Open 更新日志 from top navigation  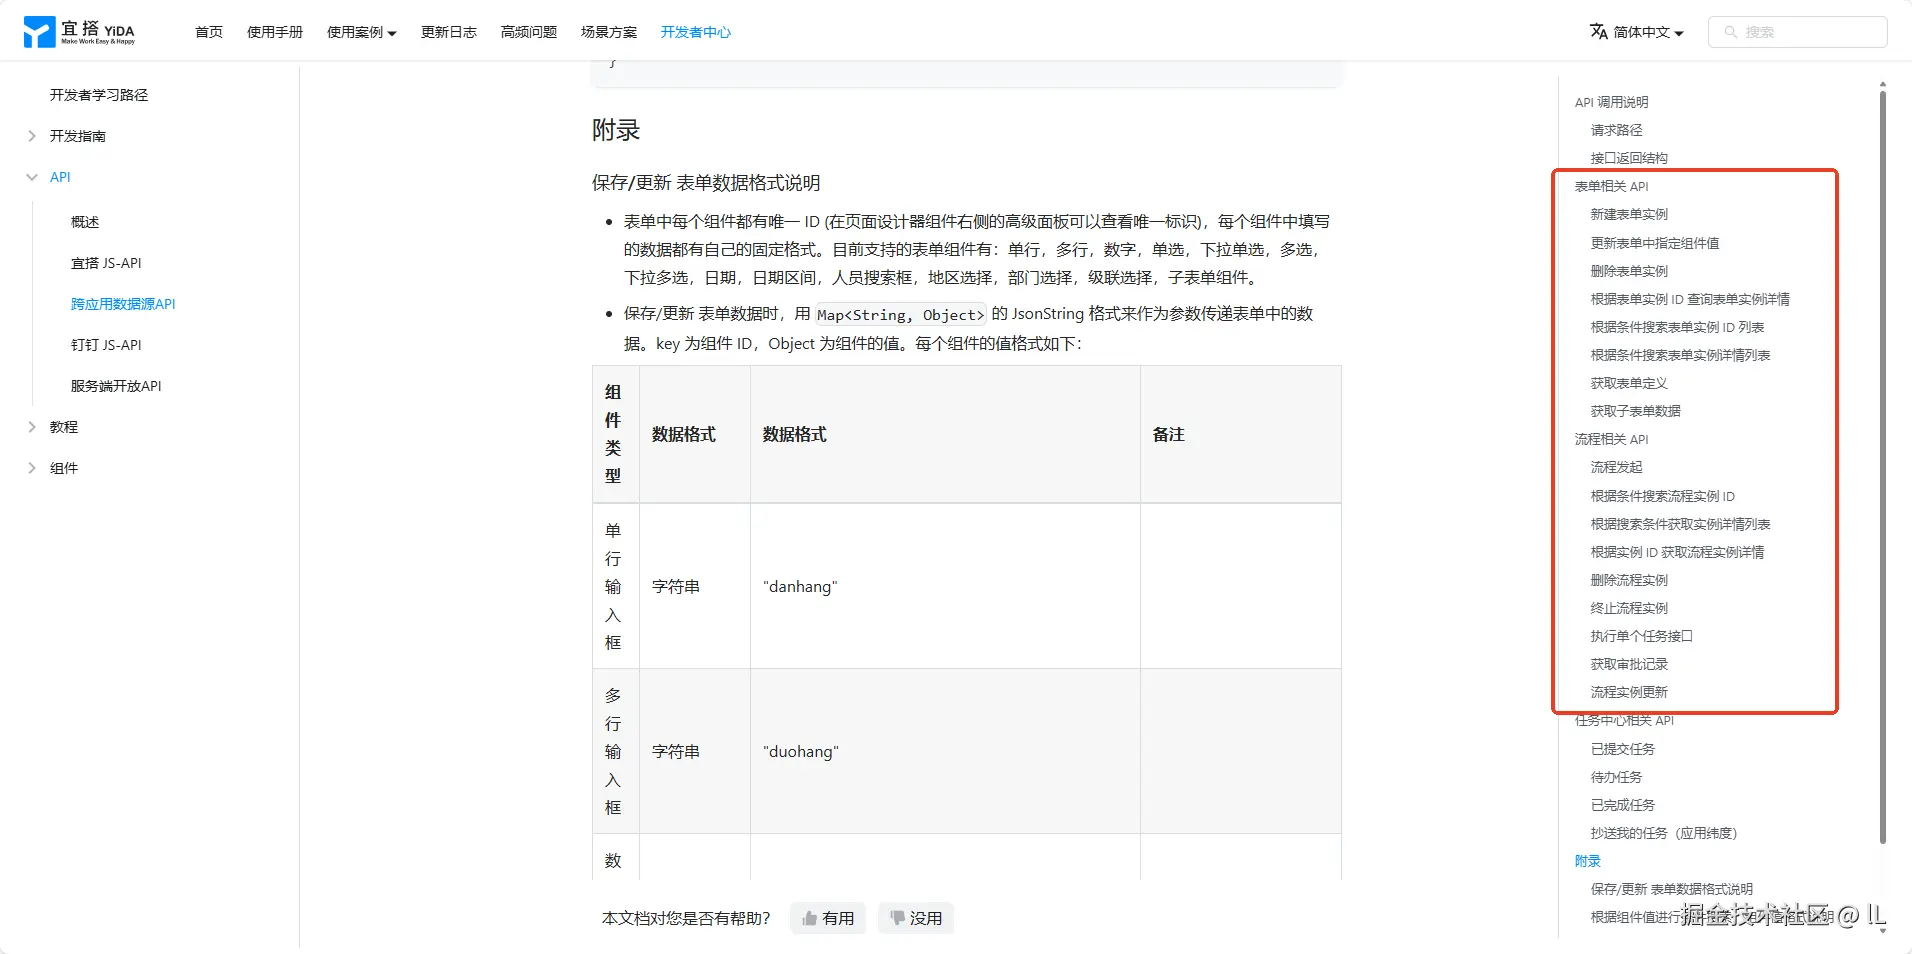pos(448,31)
